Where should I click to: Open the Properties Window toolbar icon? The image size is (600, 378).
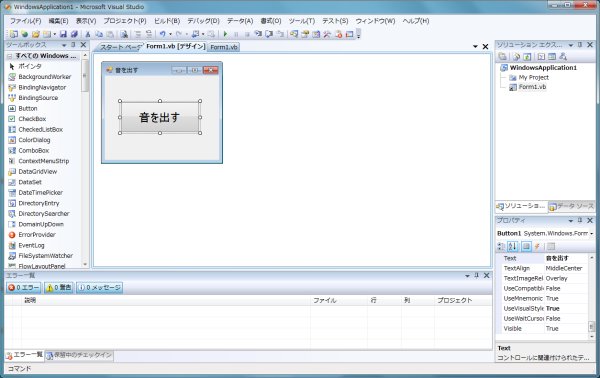[x=305, y=34]
